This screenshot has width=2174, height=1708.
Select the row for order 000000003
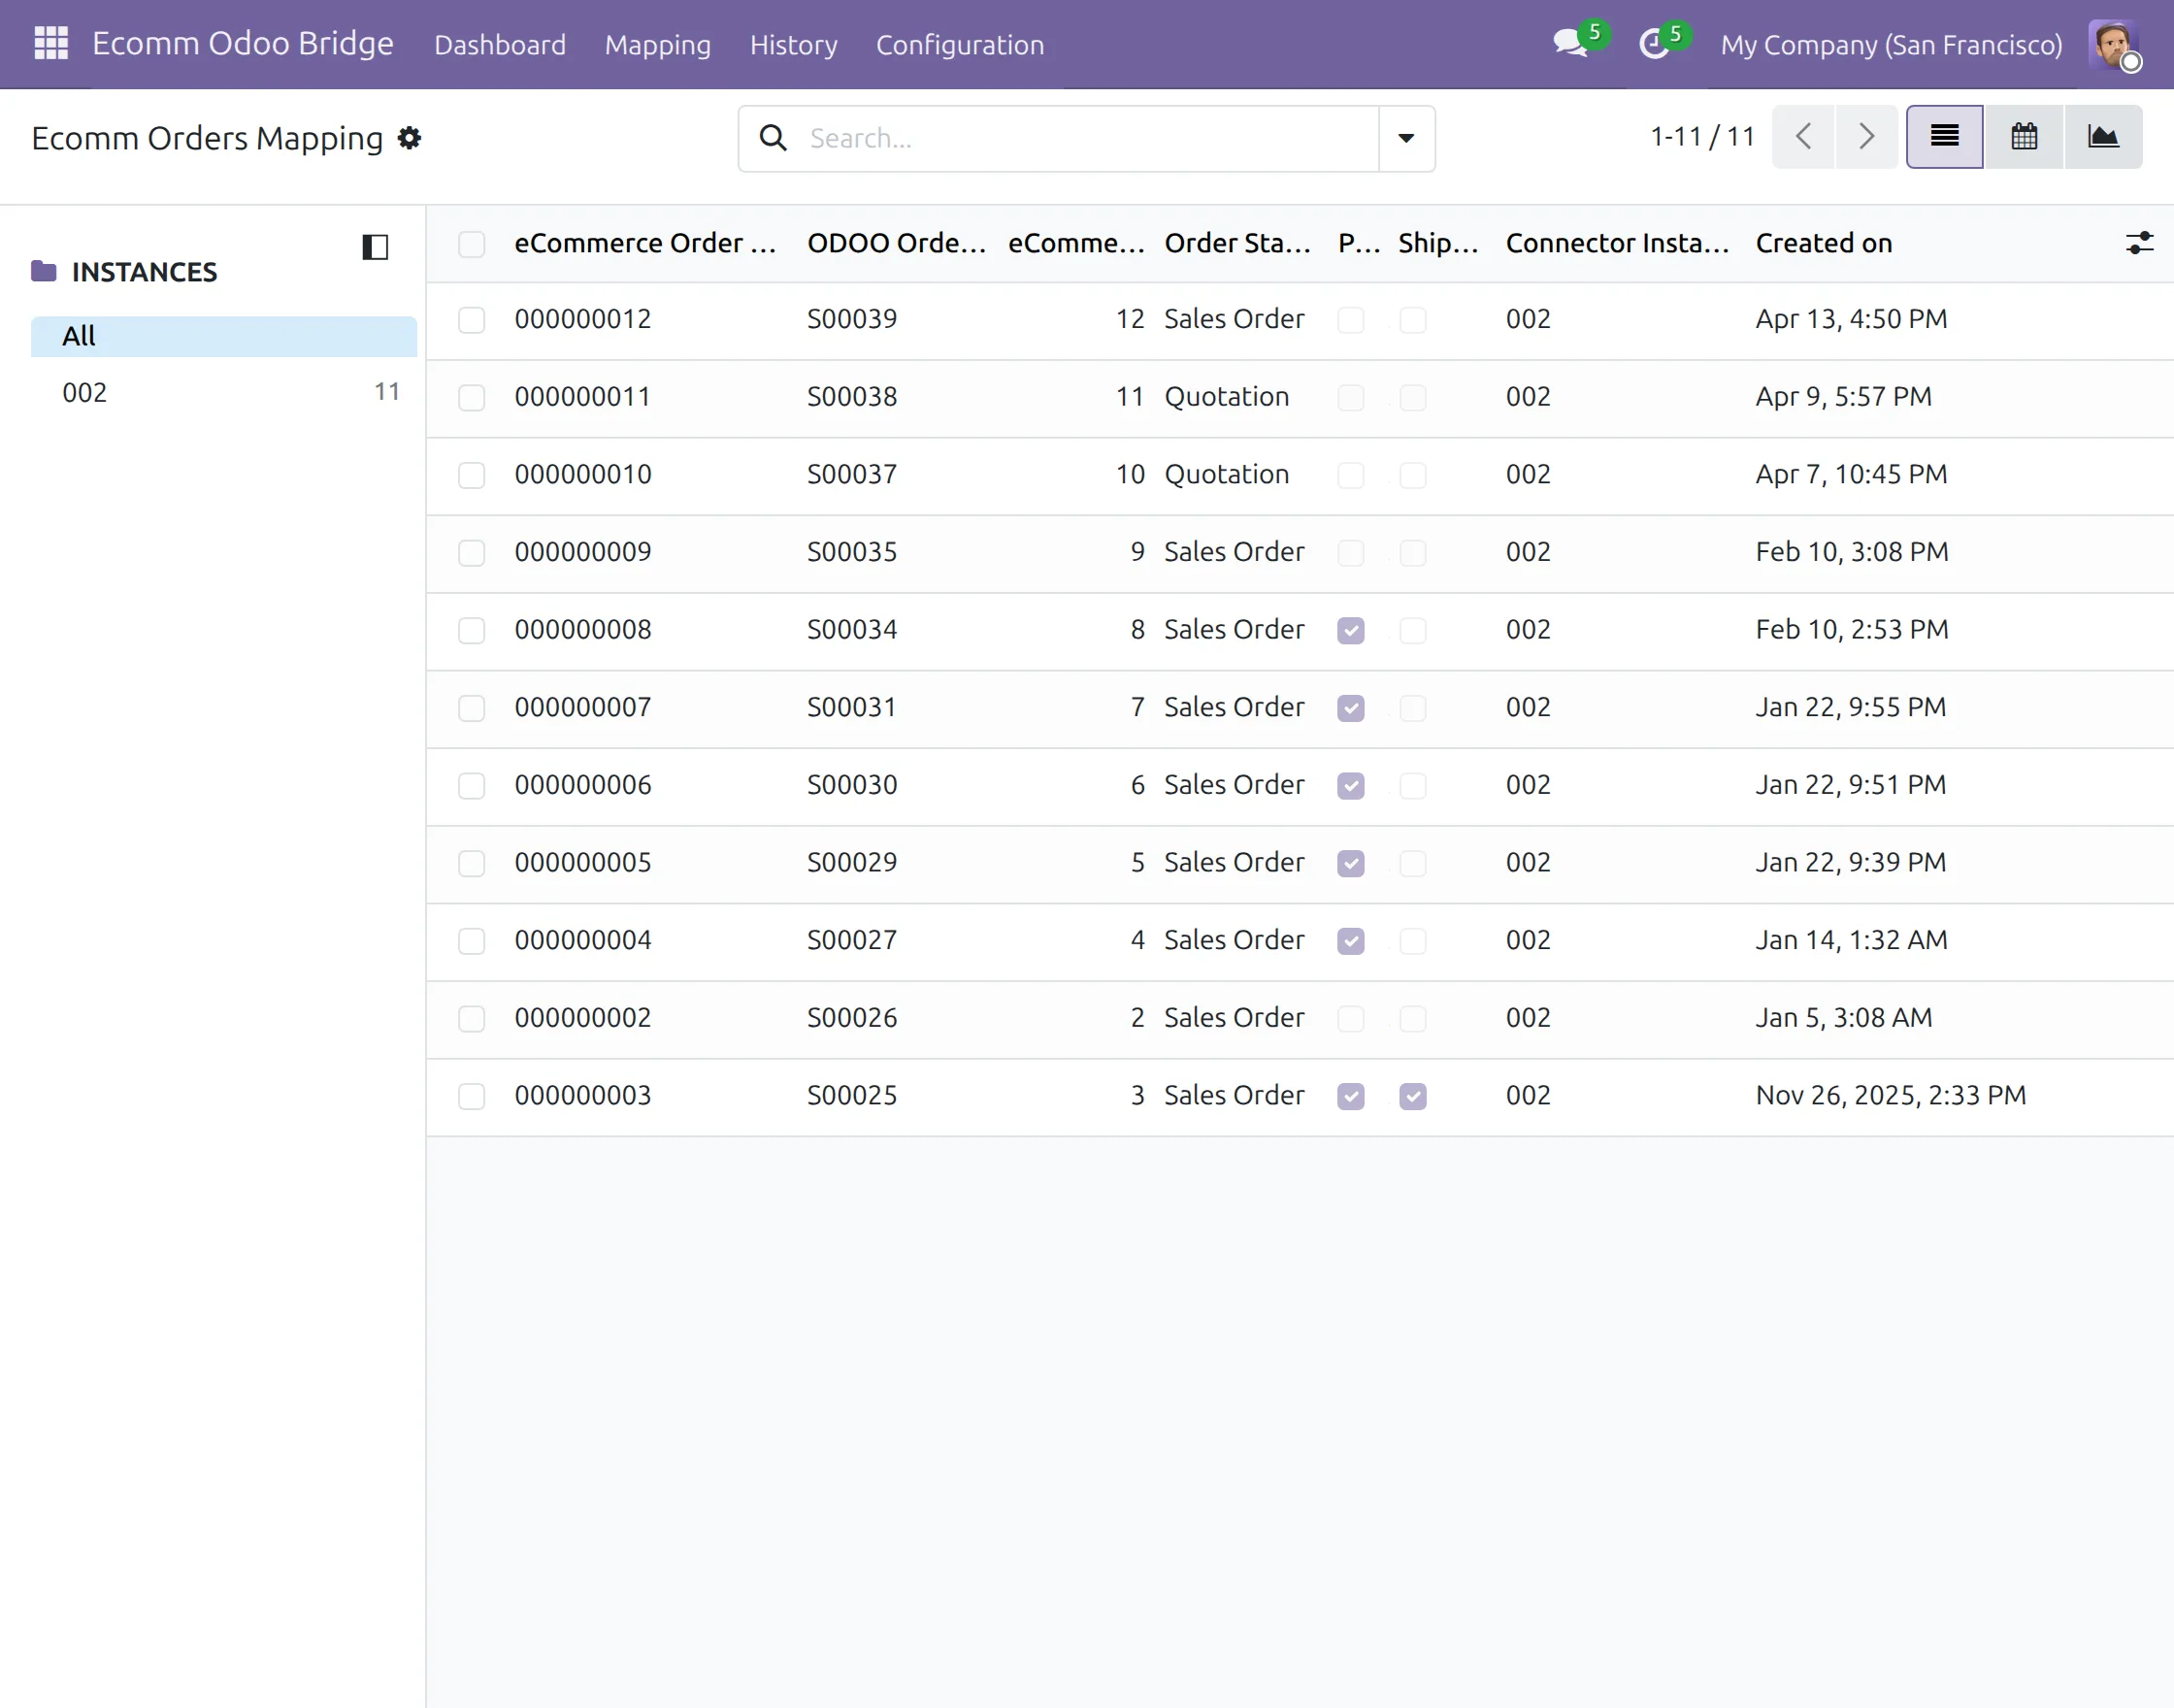pyautogui.click(x=471, y=1096)
